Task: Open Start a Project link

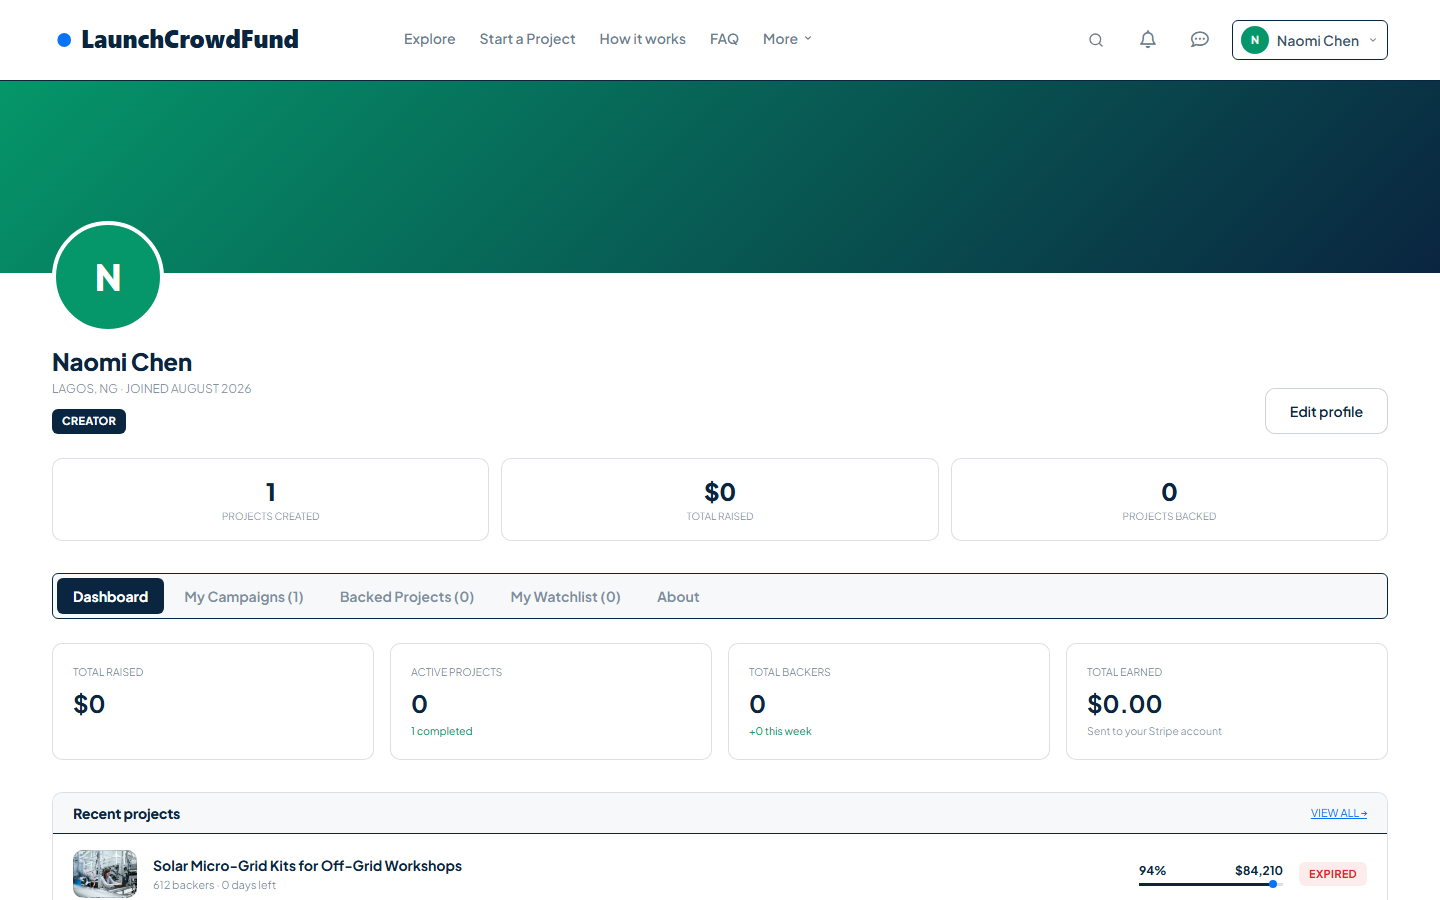Action: [527, 39]
